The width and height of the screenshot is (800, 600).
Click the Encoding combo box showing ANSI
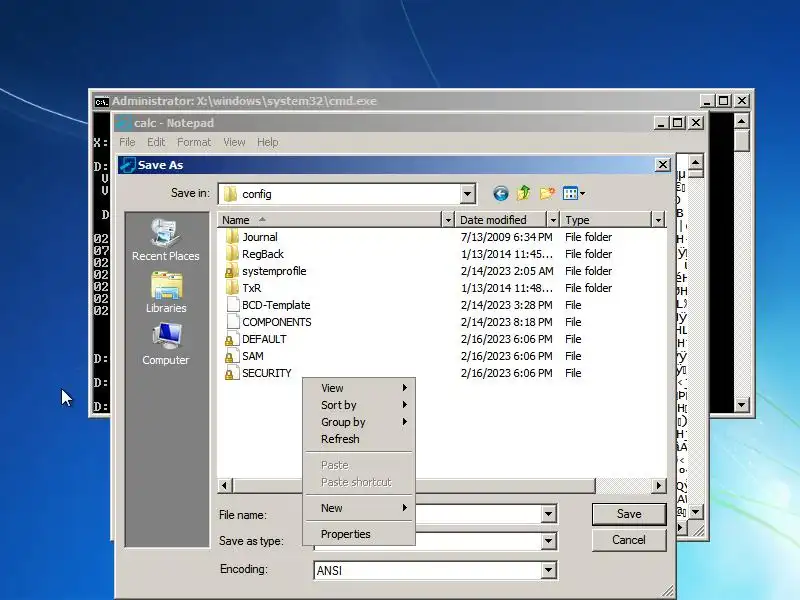click(x=435, y=570)
